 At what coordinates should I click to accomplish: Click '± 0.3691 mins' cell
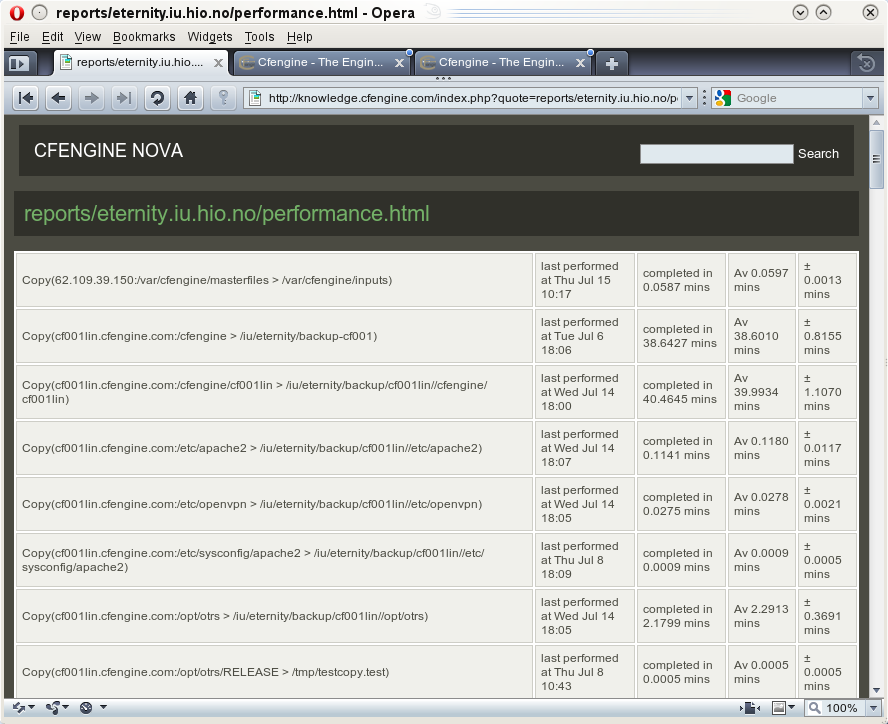pyautogui.click(x=827, y=616)
